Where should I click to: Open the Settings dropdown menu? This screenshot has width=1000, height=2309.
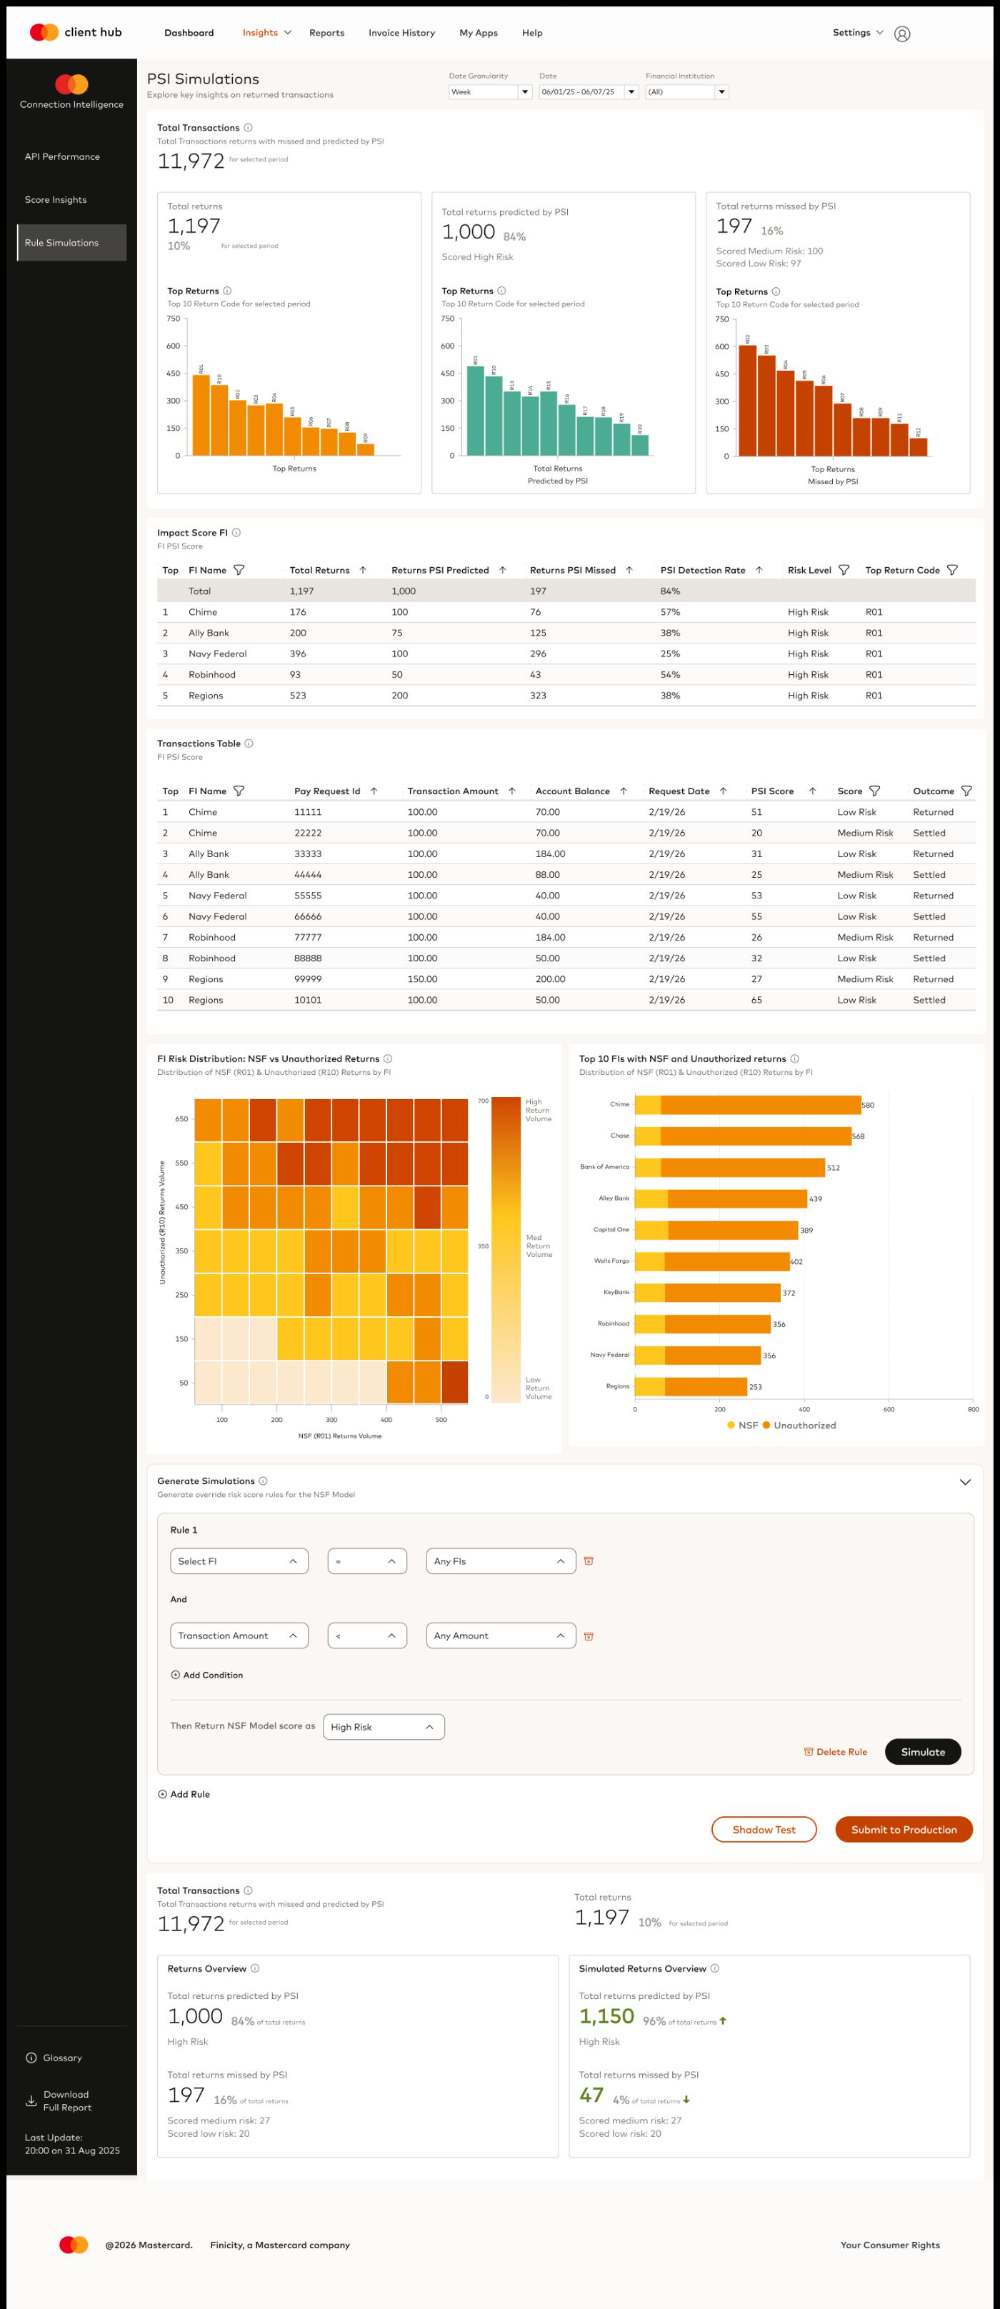858,33
